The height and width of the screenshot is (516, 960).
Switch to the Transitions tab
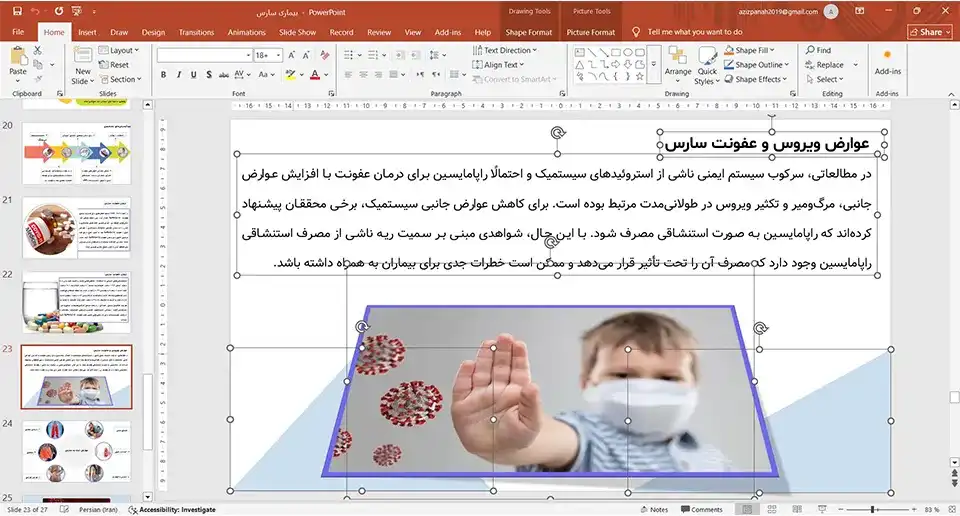pos(196,32)
